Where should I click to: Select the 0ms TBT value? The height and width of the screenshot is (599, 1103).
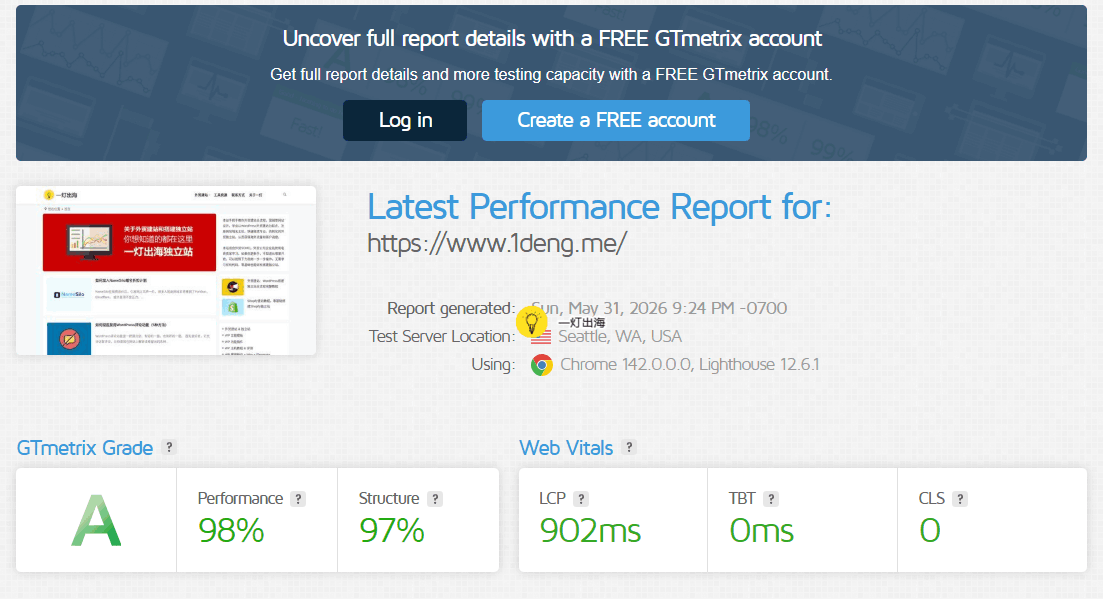coord(762,531)
